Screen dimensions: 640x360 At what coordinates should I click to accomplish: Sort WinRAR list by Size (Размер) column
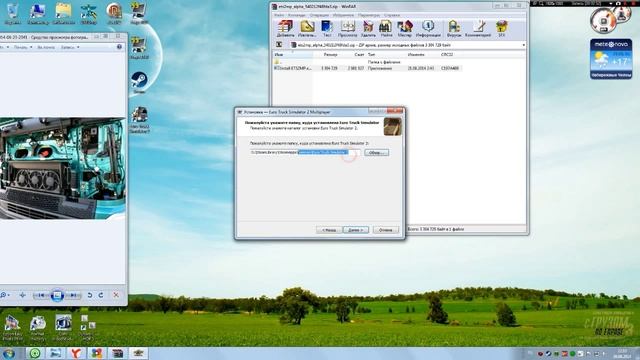330,54
